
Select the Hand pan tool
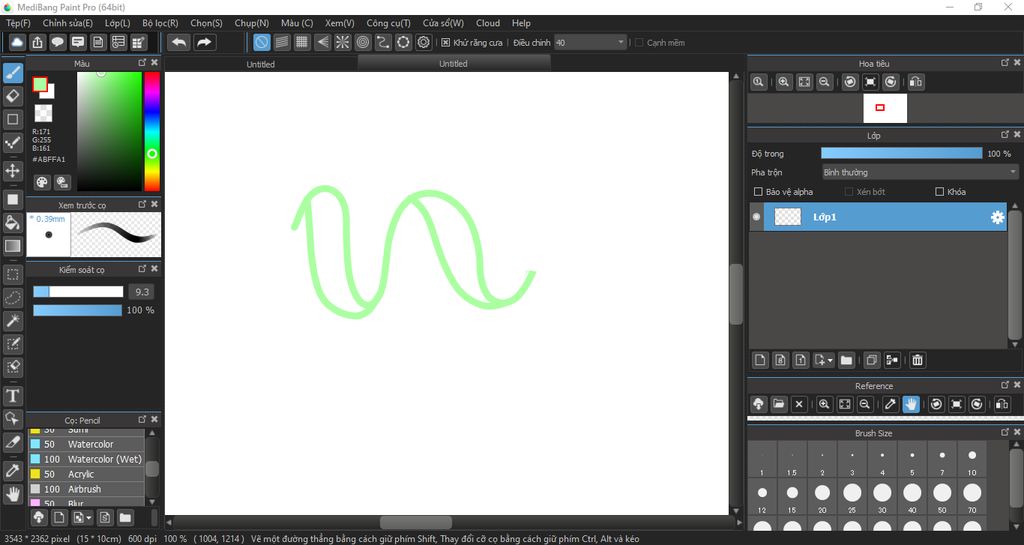pos(12,494)
